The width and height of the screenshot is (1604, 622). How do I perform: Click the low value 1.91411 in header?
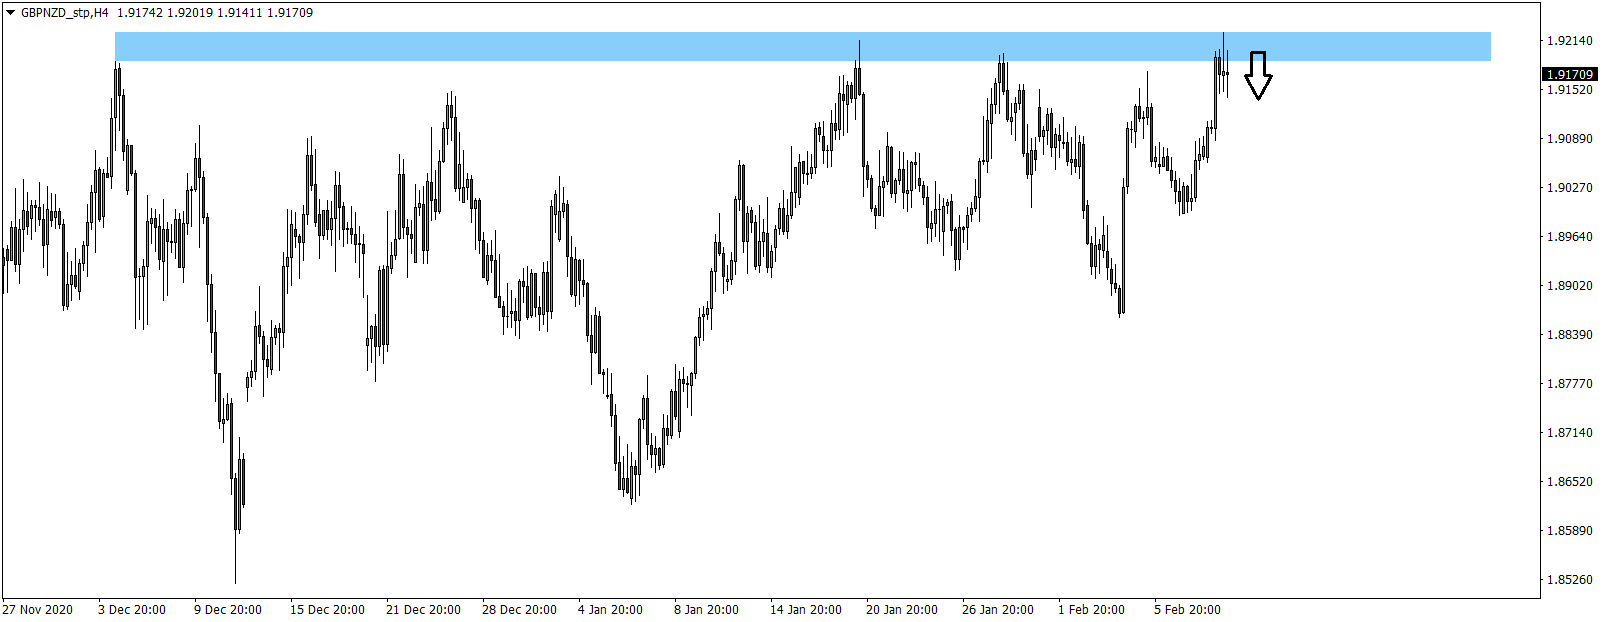click(x=239, y=13)
